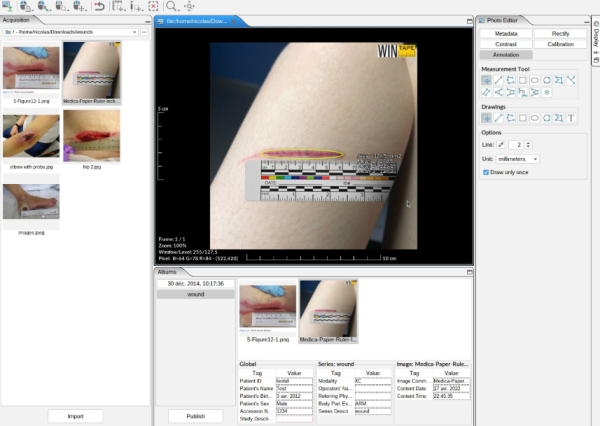The image size is (600, 426).
Task: Click the reset undo arrow toolbar icon
Action: click(x=99, y=6)
